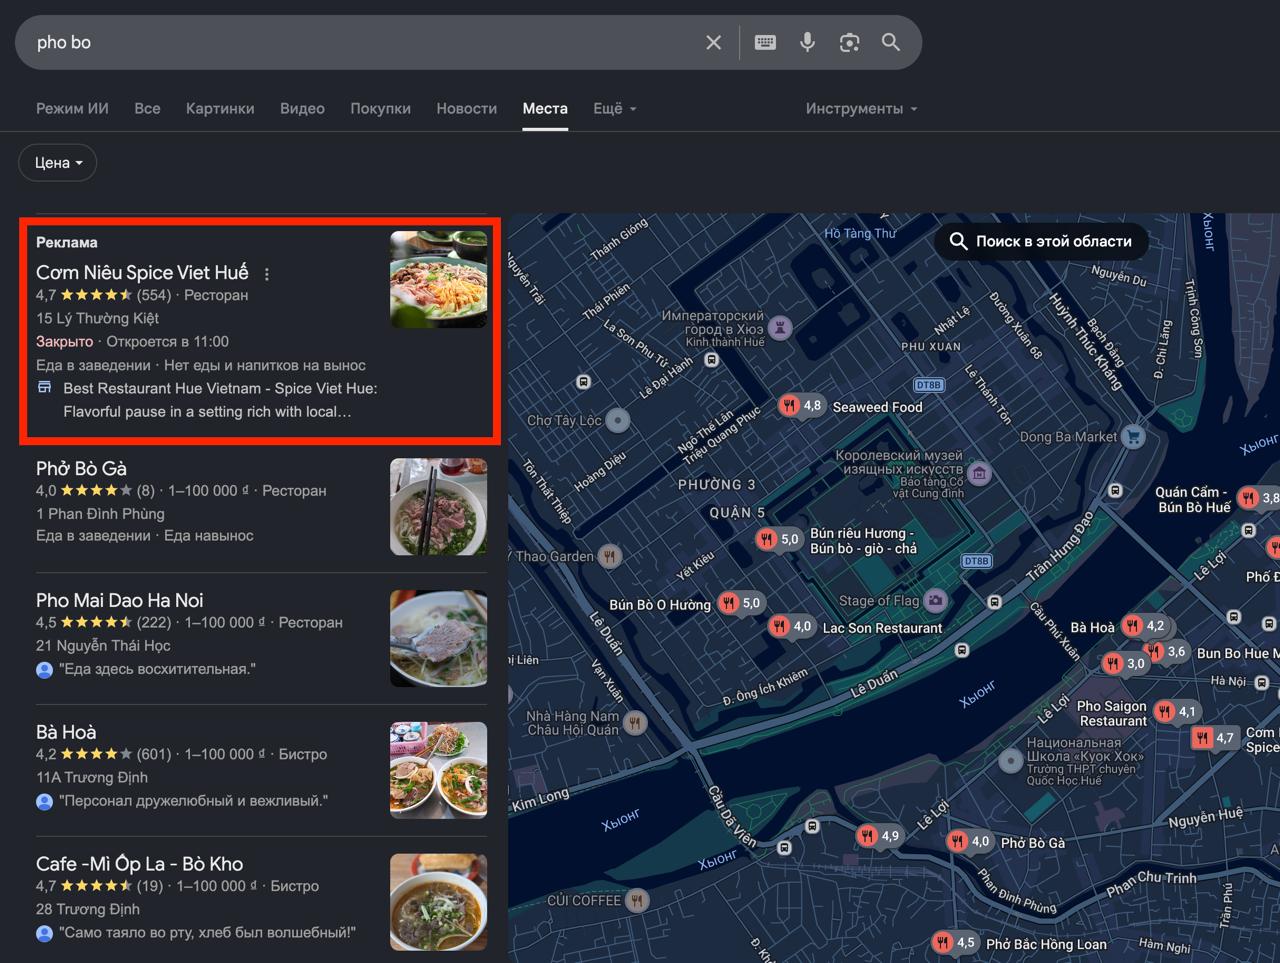Screen dimensions: 1280x963
Task: Click Thao Garden restaurant marker
Action: 609,556
